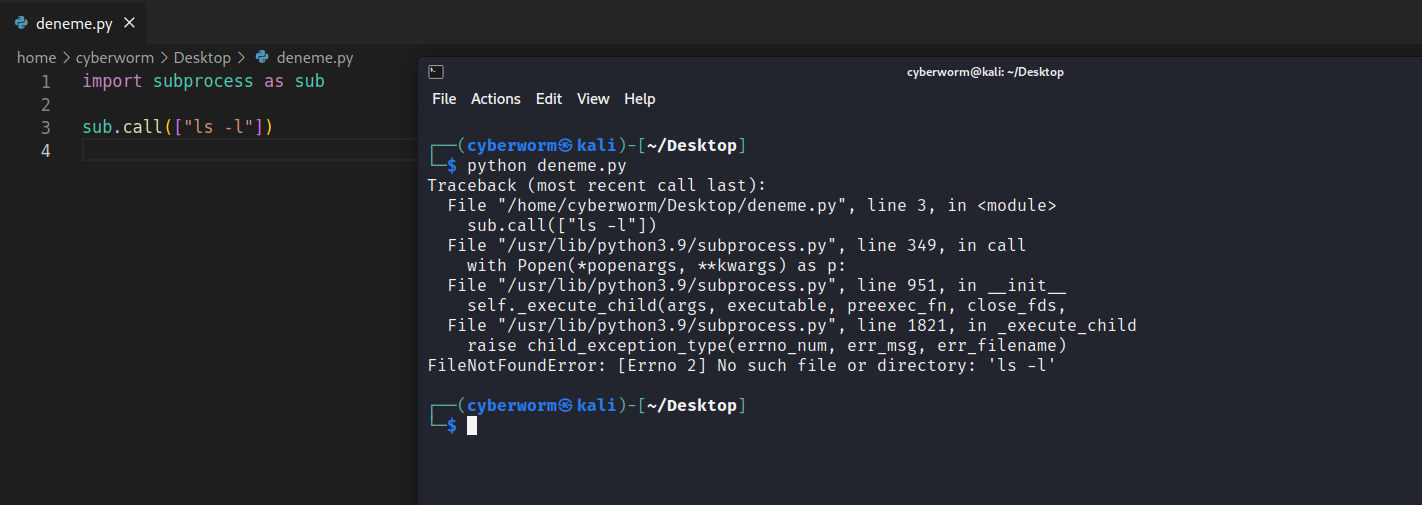Click the terminal title "cyberworm@kali: ~/Desktop"
Viewport: 1422px width, 505px height.
(985, 72)
